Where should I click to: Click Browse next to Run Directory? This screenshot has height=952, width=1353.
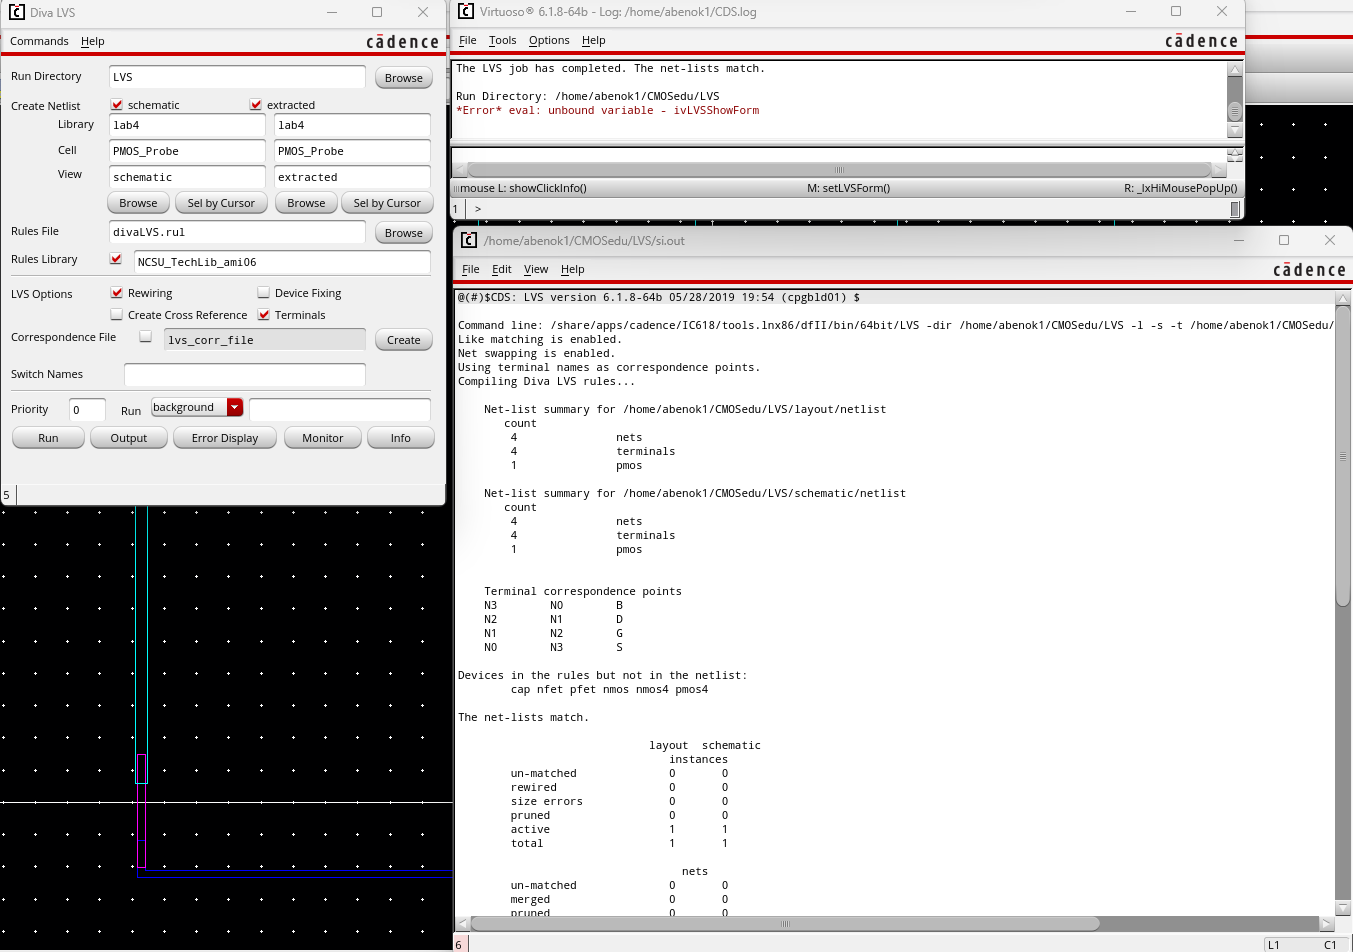click(404, 78)
